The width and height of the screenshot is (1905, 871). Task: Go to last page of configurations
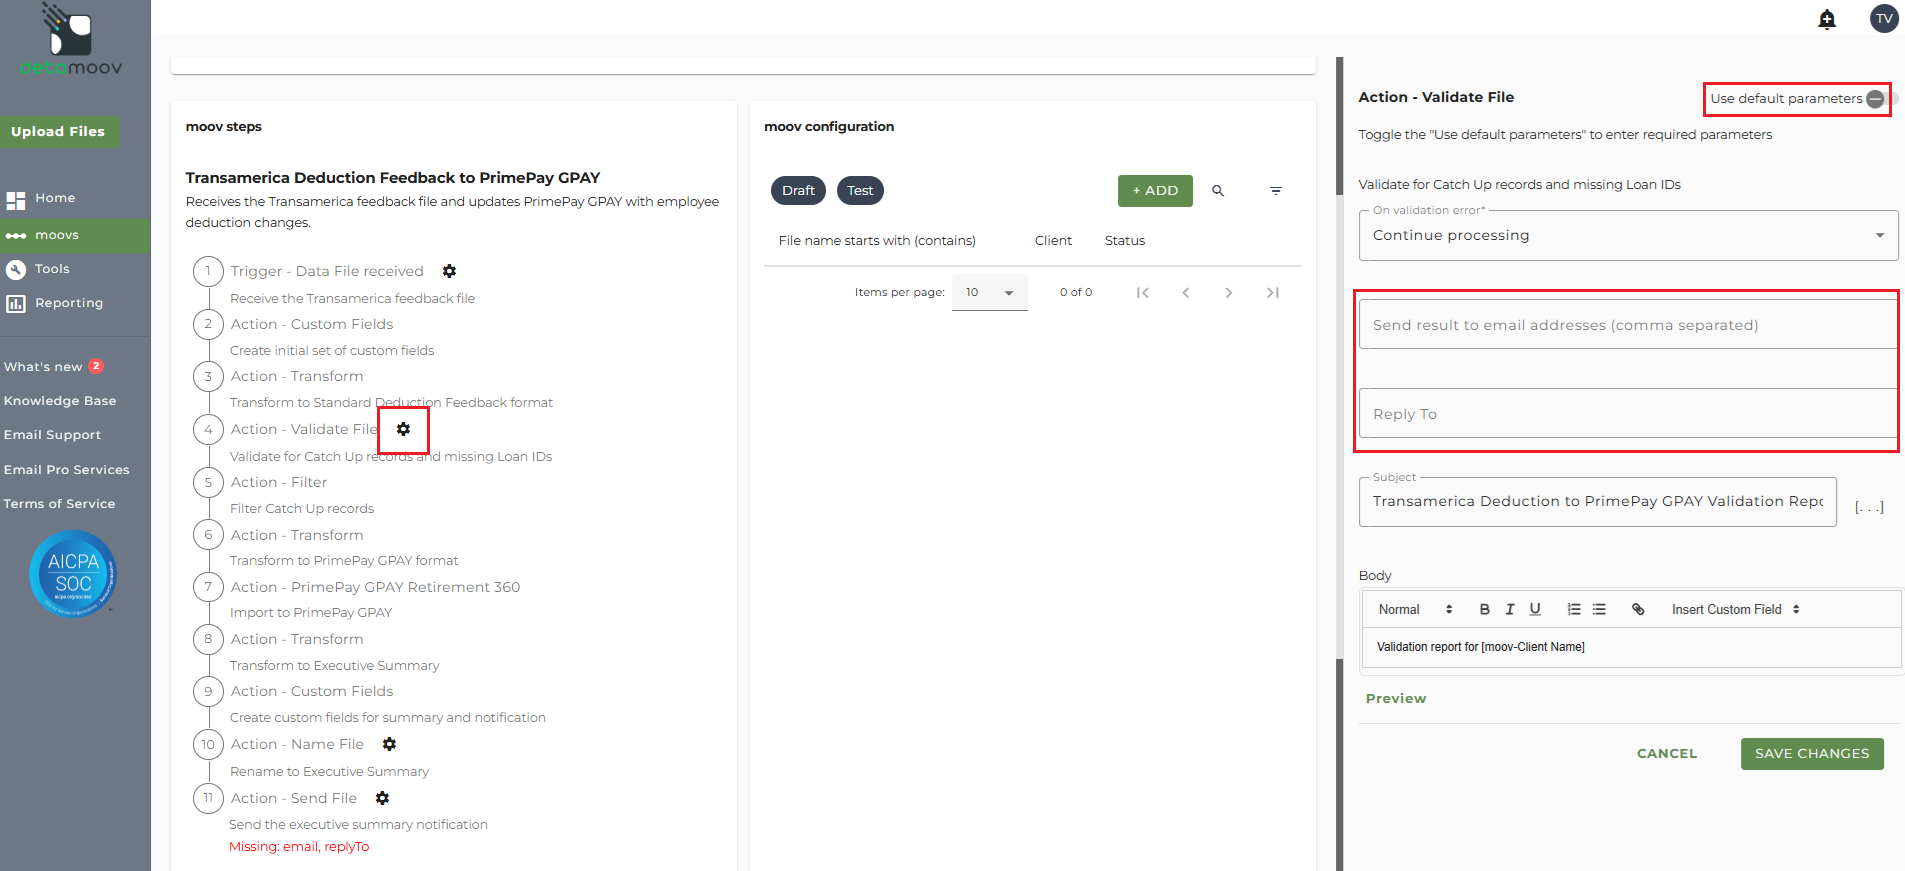coord(1273,293)
